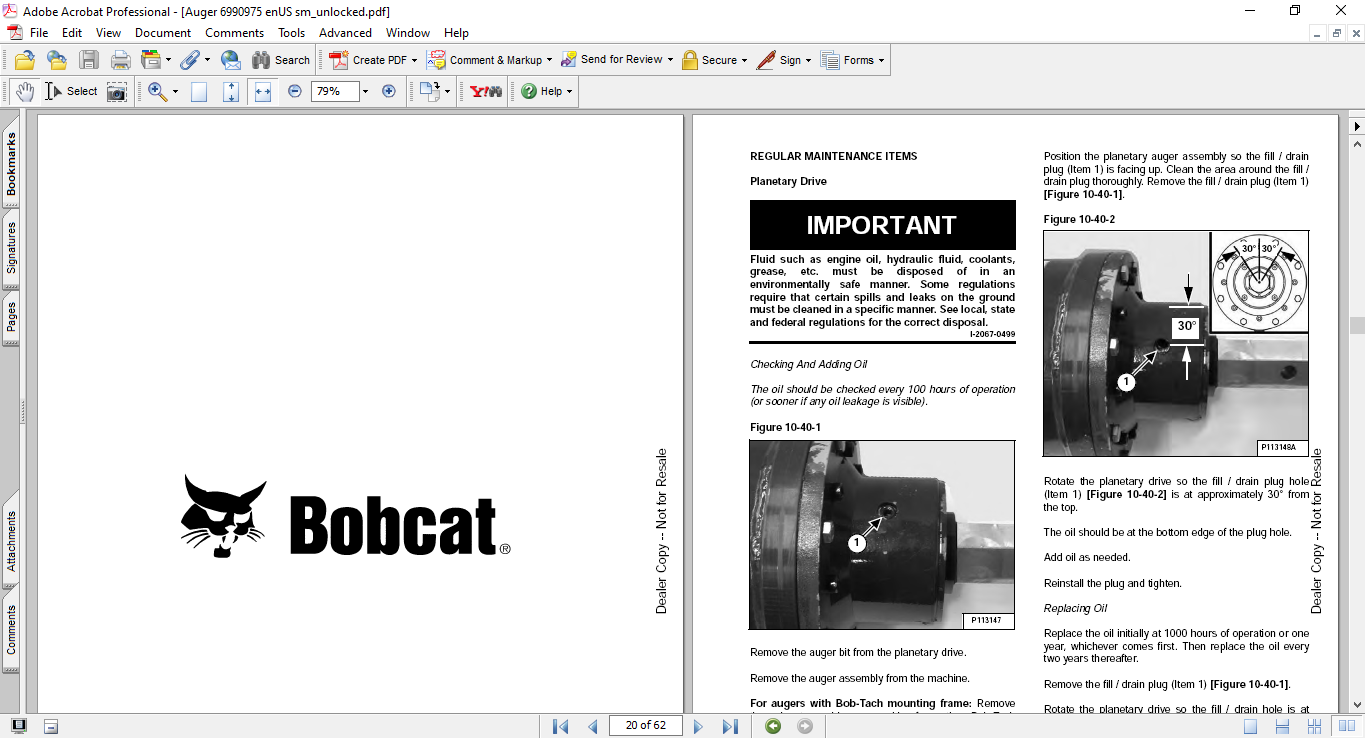Click the paperclip Attach File icon
The width and height of the screenshot is (1365, 738).
[189, 60]
